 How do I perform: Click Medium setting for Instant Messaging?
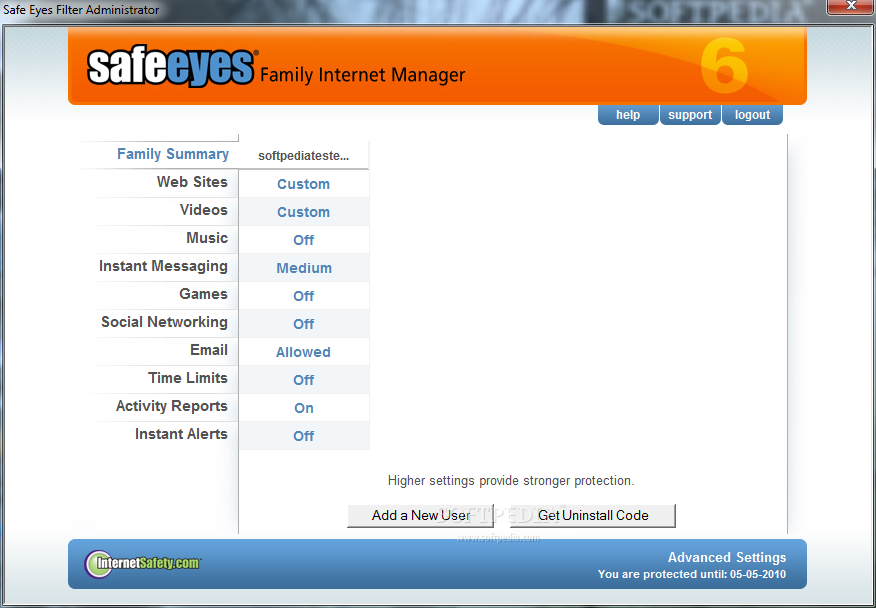click(304, 268)
